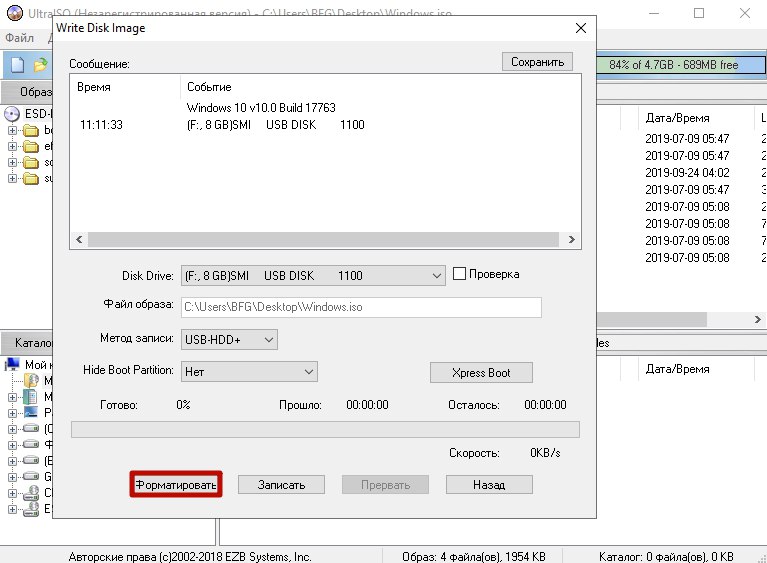Select the Мой компьютер tree root label
This screenshot has height=563, width=767.
[39, 364]
